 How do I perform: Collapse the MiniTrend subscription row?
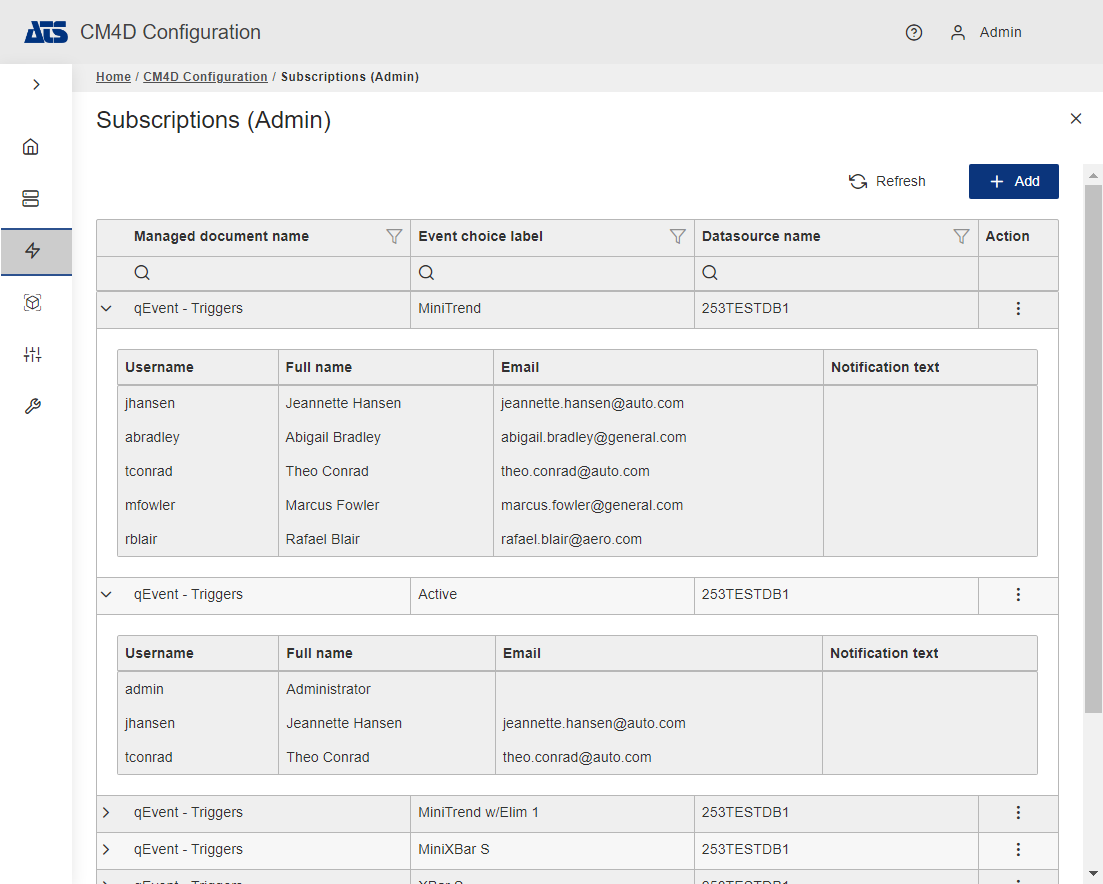point(107,309)
